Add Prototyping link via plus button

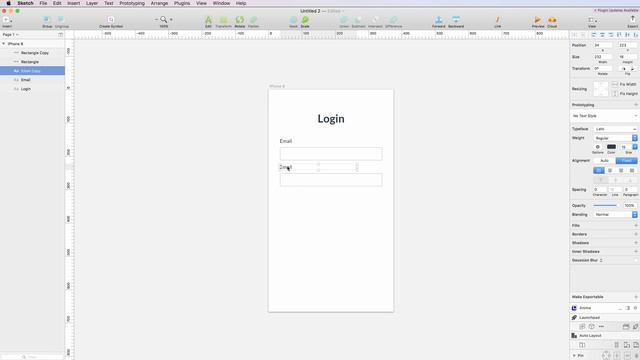point(636,105)
